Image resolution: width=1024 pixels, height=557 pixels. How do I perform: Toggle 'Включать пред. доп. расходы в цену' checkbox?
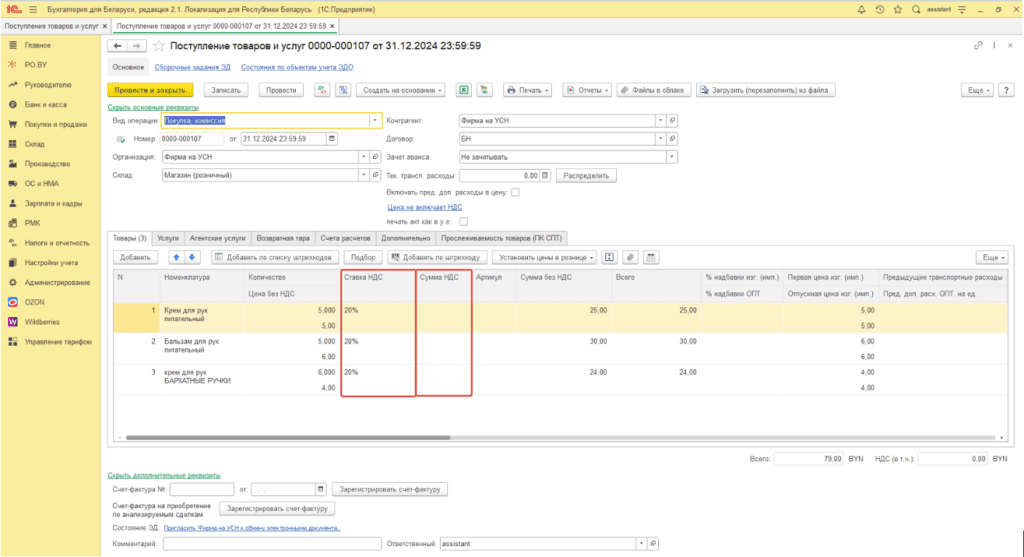click(515, 192)
